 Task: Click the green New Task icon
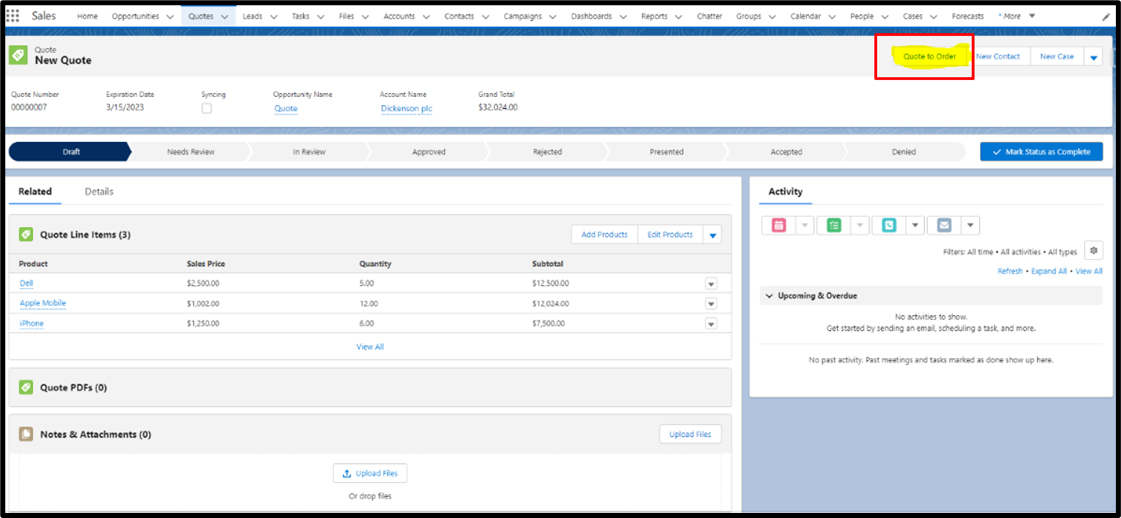[x=834, y=226]
